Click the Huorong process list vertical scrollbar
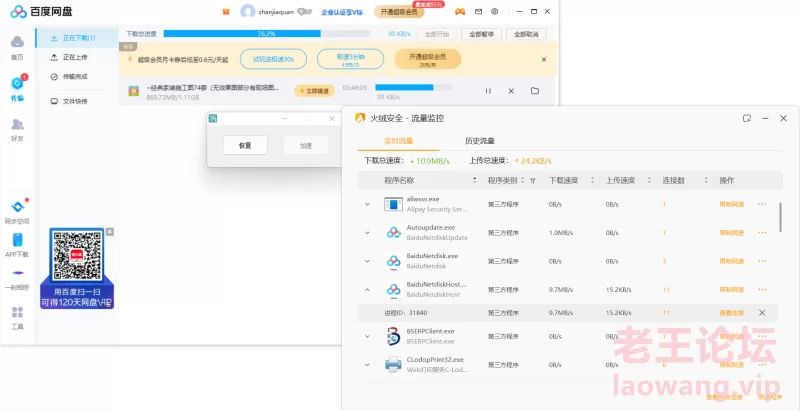This screenshot has height=411, width=800. coord(781,217)
